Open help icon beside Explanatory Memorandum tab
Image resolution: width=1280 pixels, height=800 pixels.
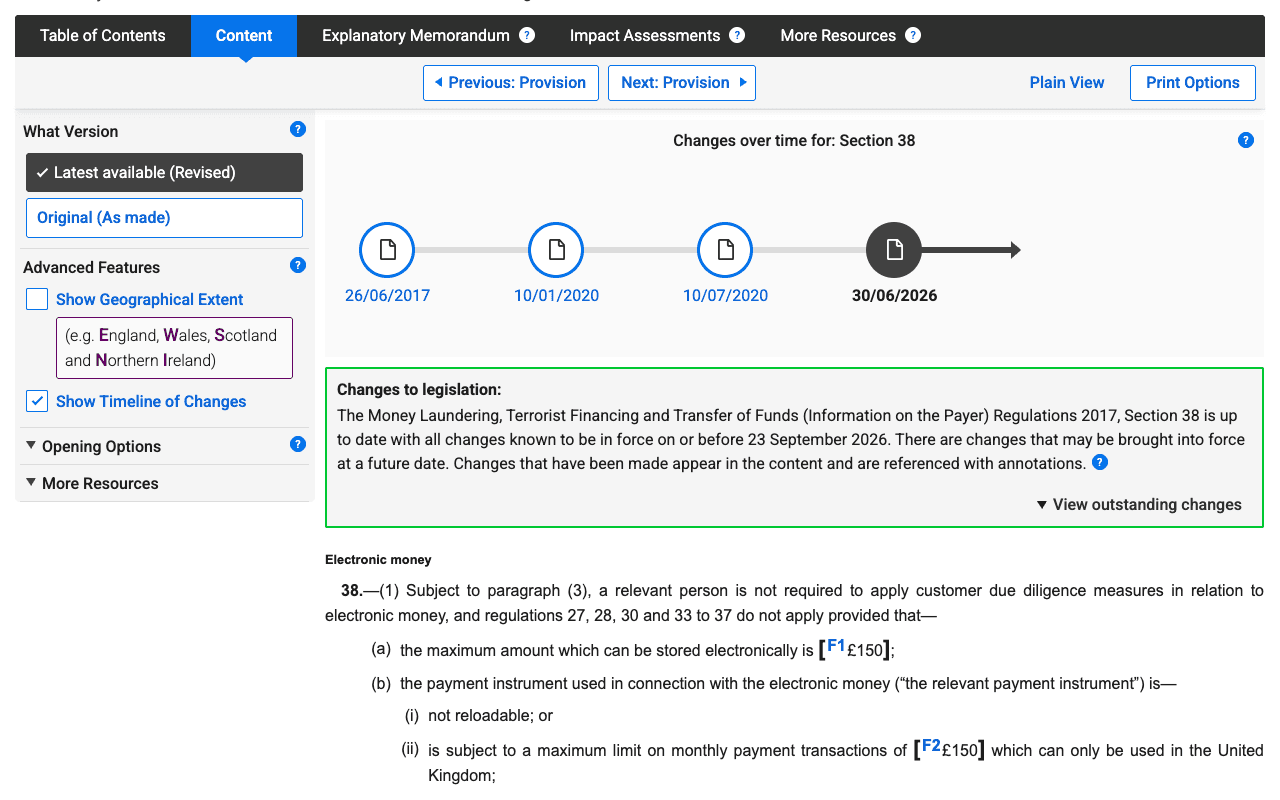pyautogui.click(x=527, y=35)
